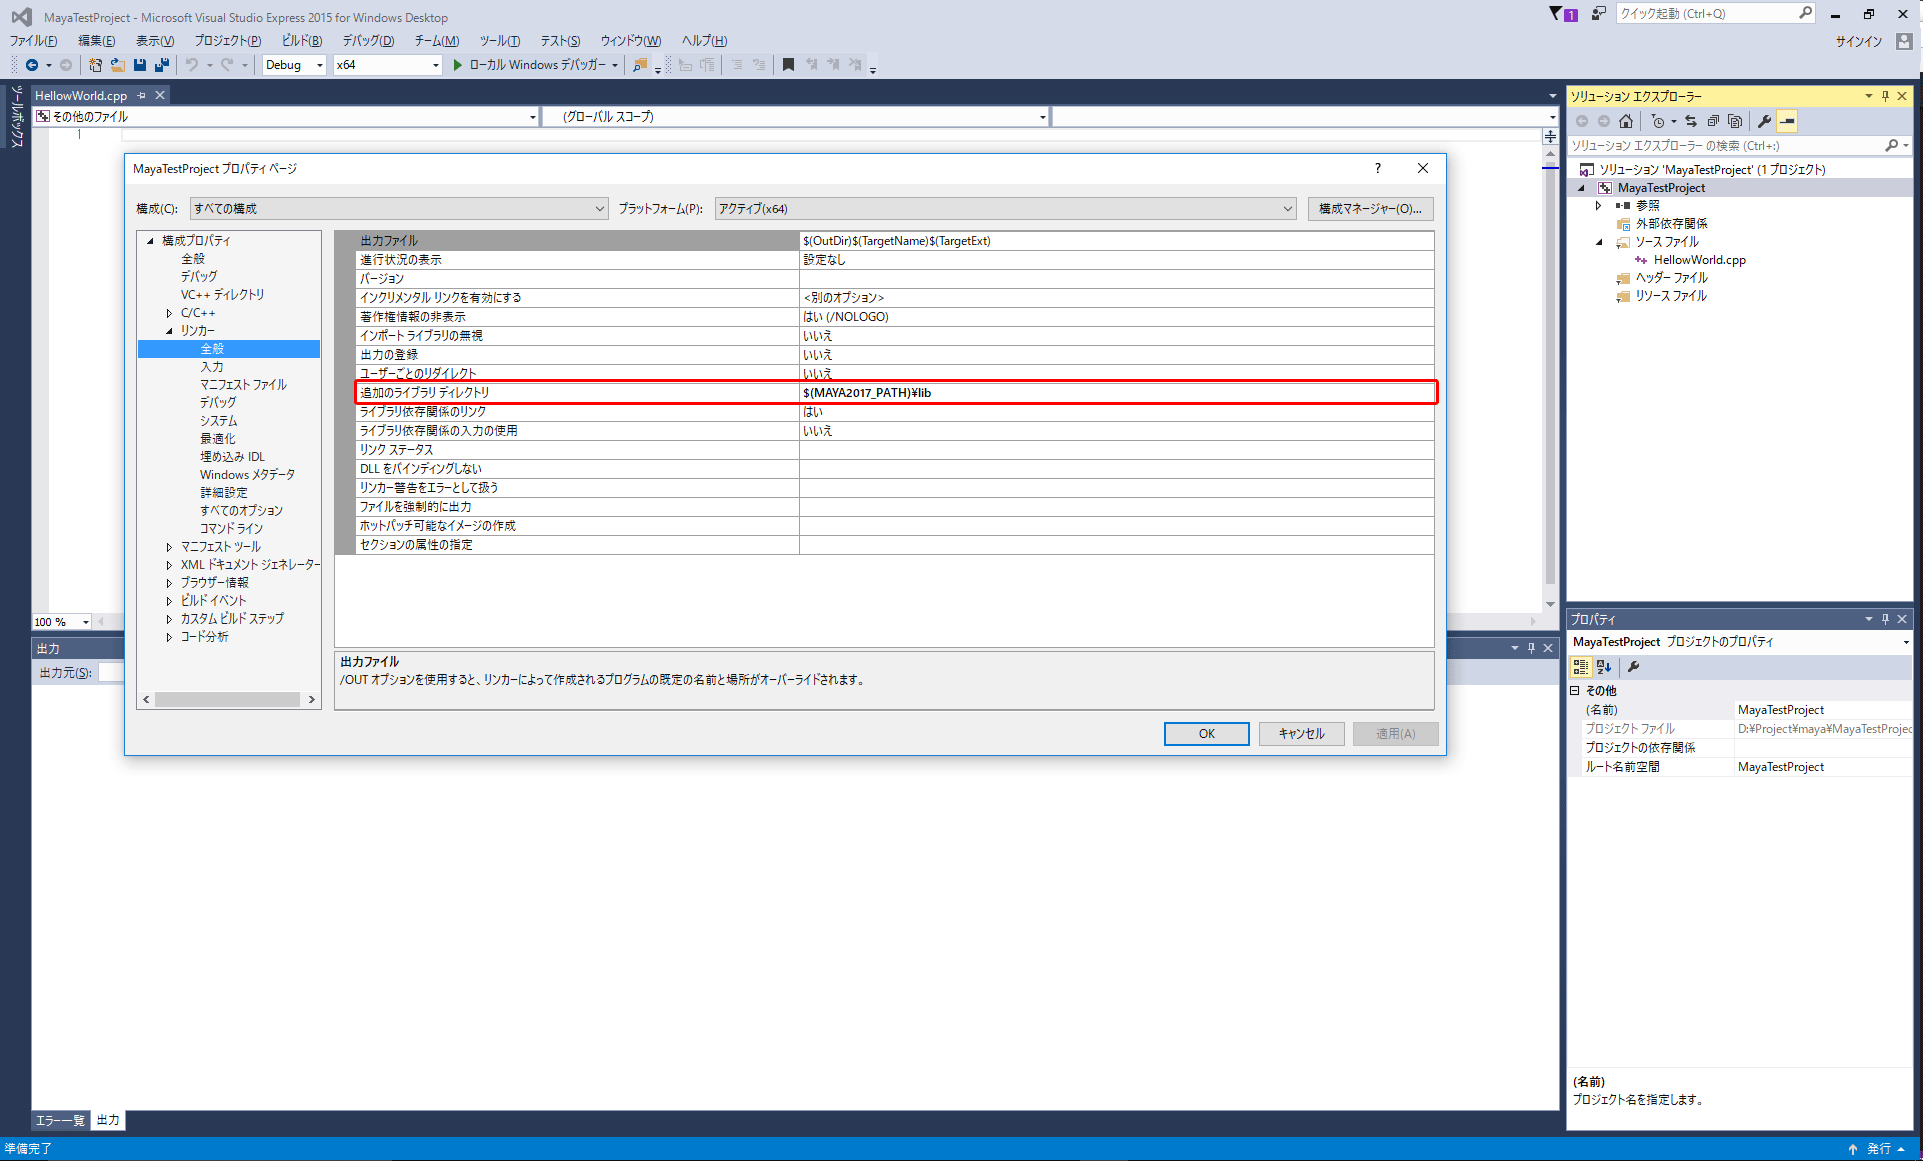Screen dimensions: 1923x1161
Task: Open the デバッグ(D) menu
Action: point(368,41)
